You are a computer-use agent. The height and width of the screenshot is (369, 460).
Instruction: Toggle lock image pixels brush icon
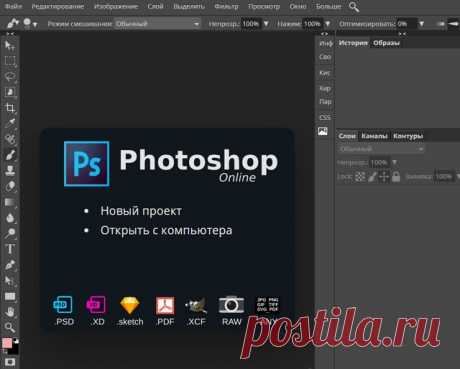(x=372, y=177)
